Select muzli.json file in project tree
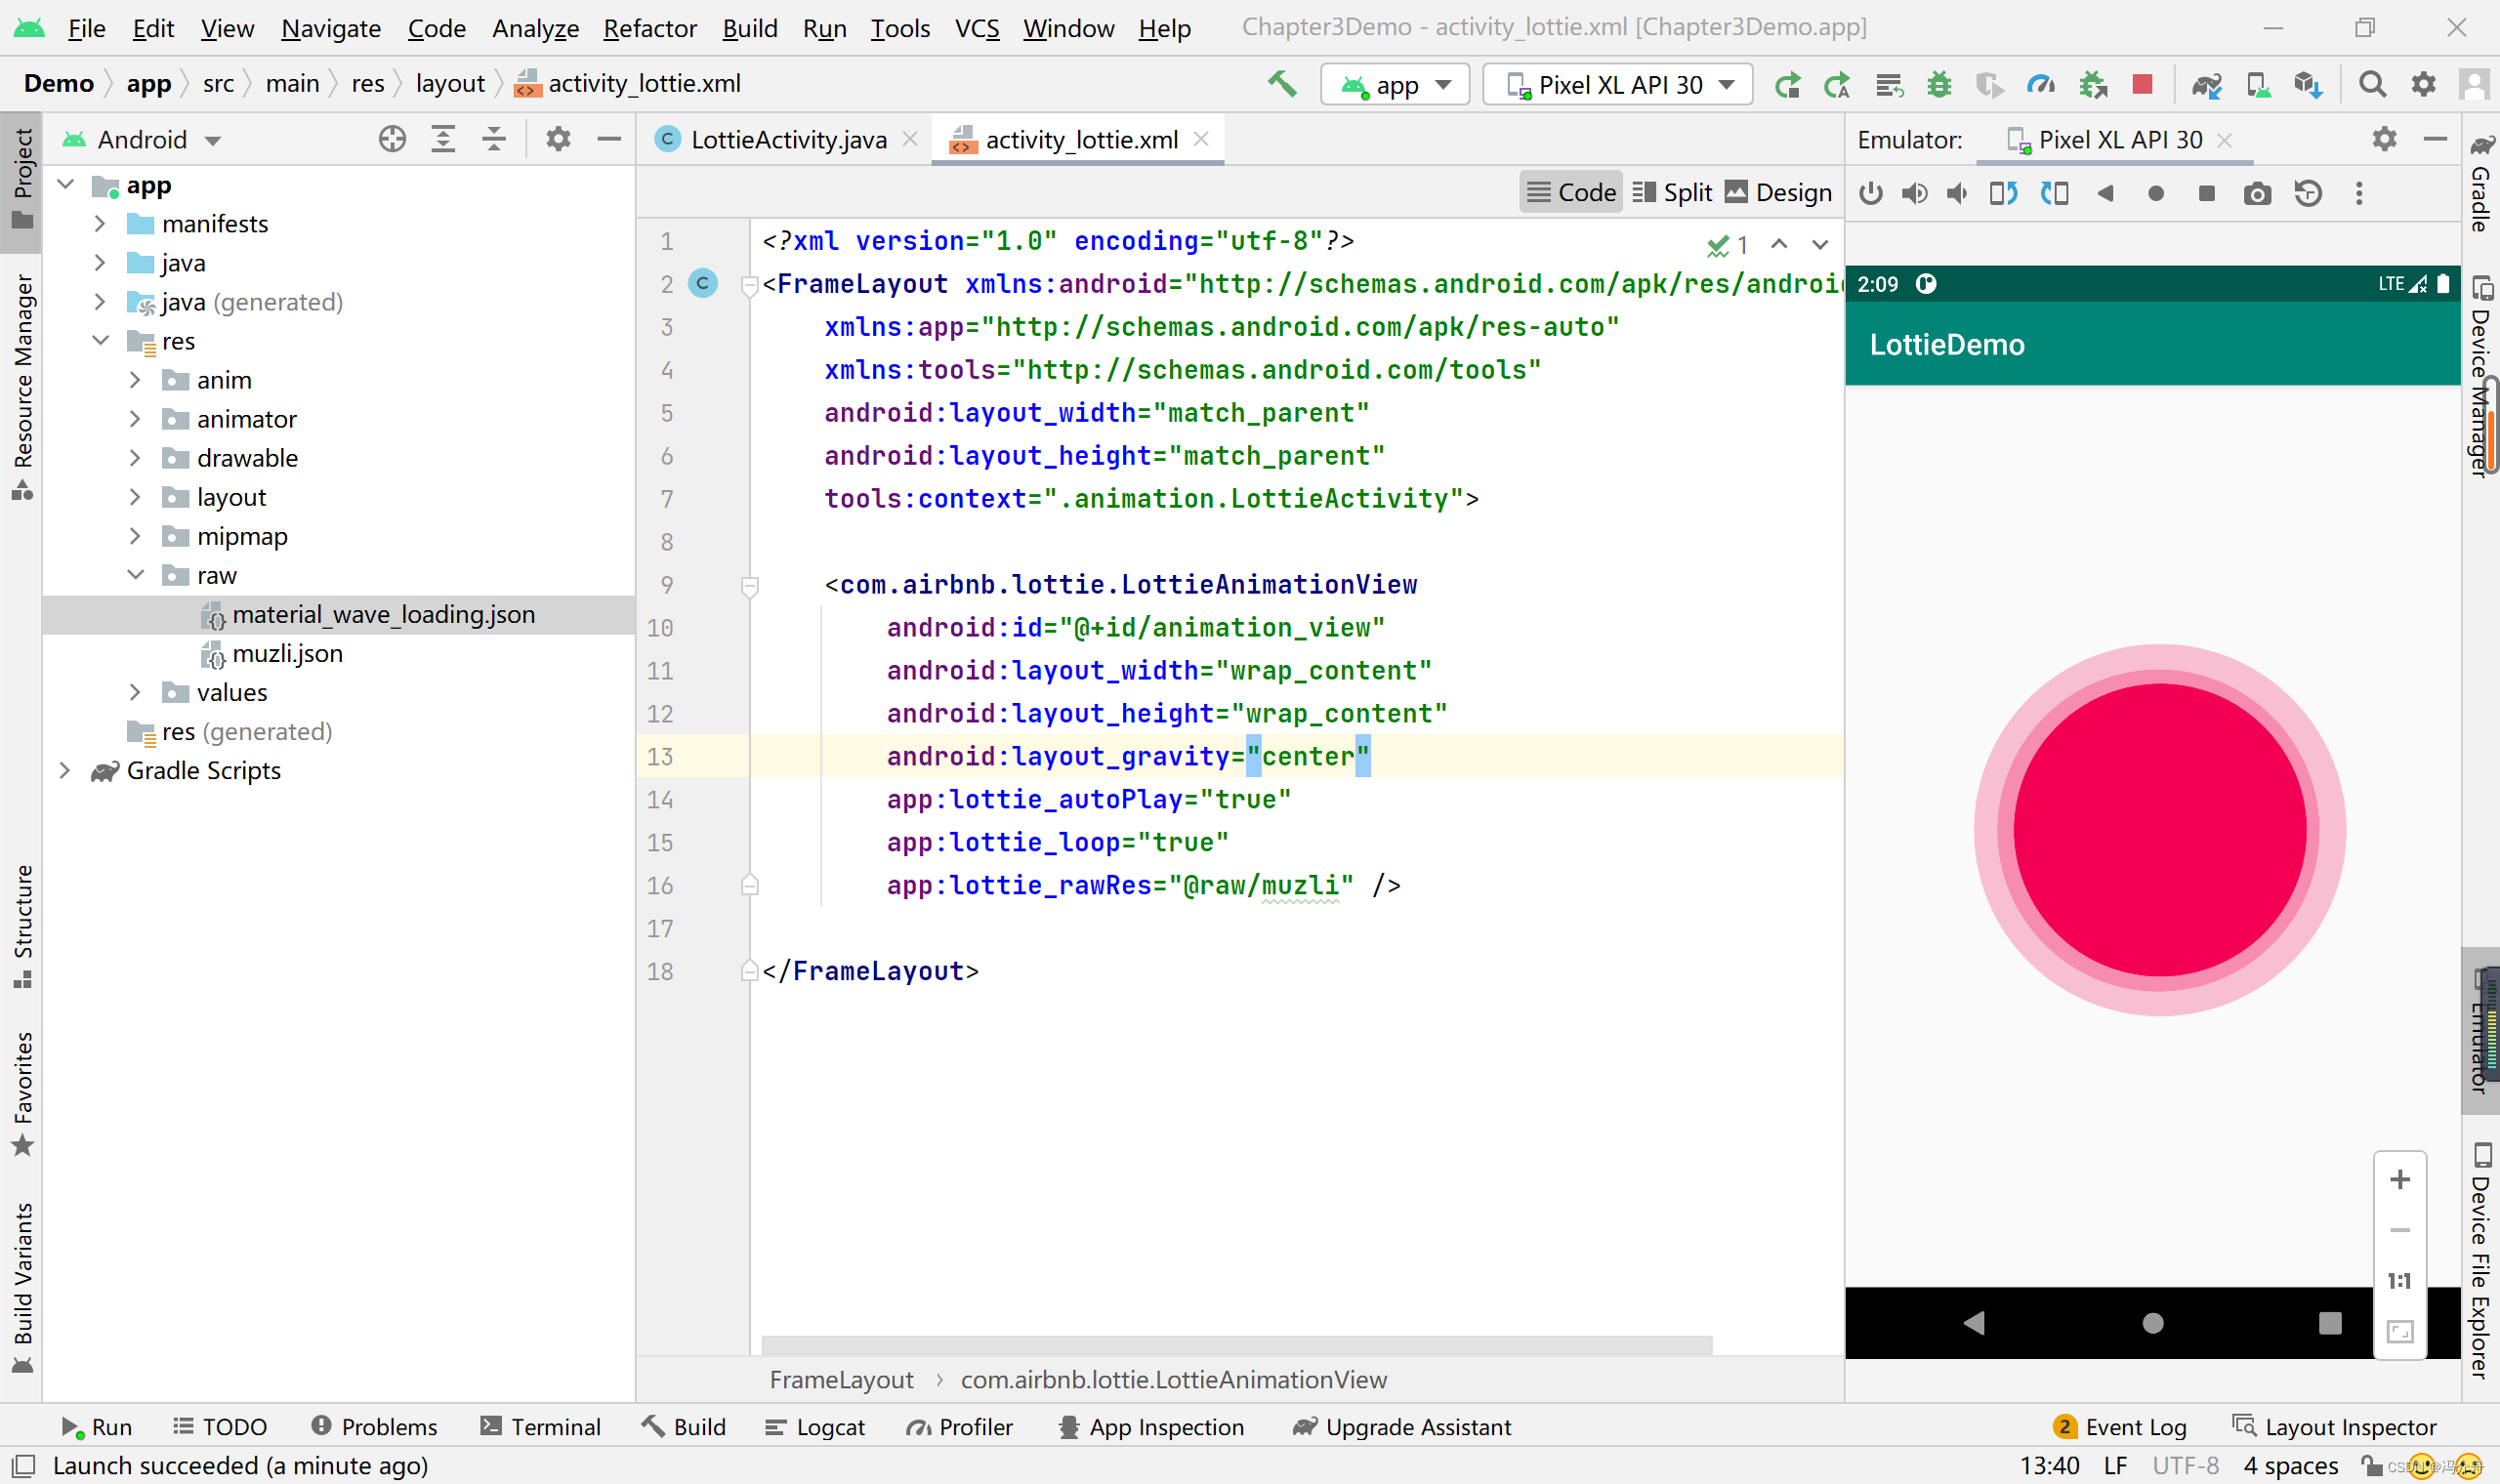The image size is (2500, 1484). click(x=287, y=654)
